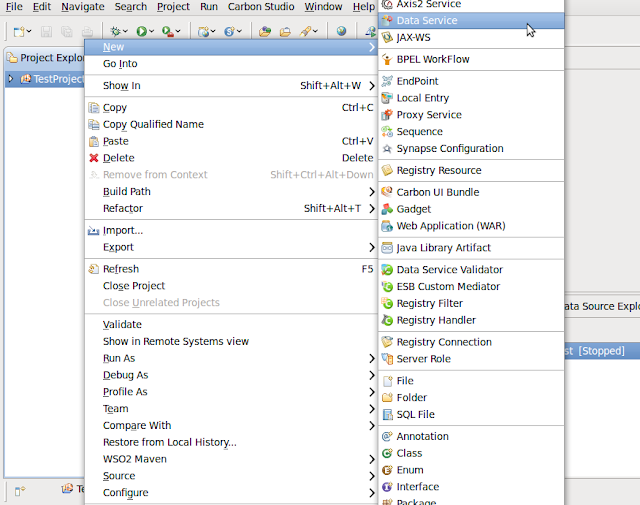
Task: Pick Registry Filter icon item
Action: [x=471, y=303]
